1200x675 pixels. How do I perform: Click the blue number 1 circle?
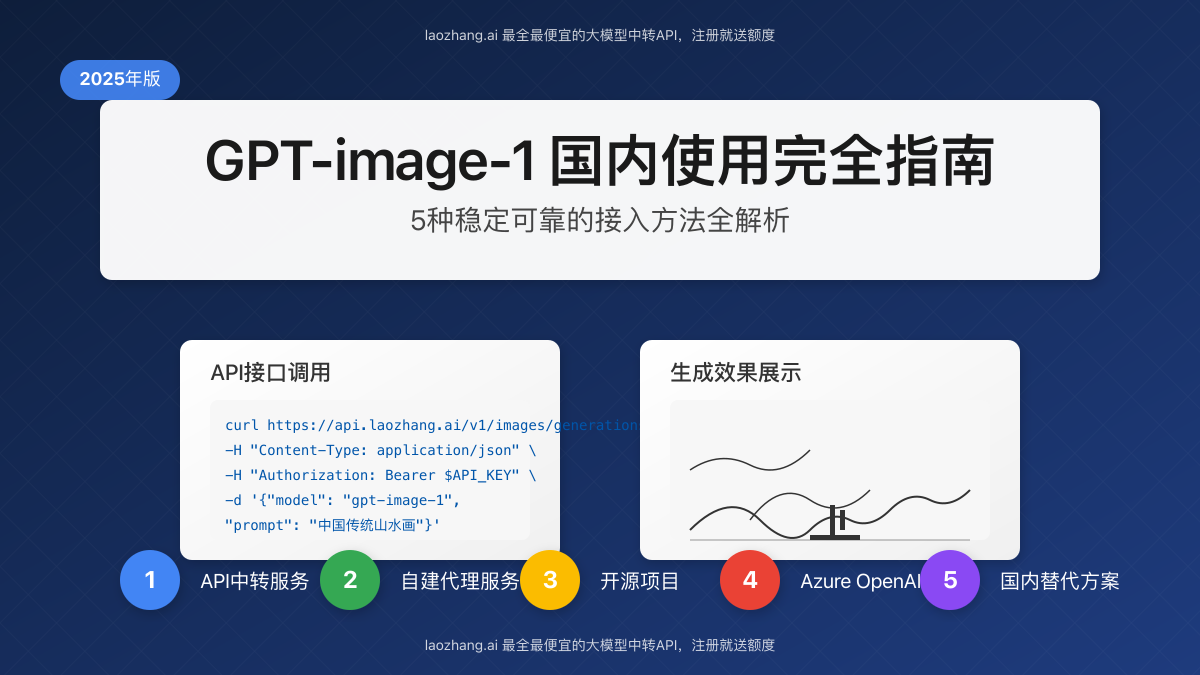[150, 580]
